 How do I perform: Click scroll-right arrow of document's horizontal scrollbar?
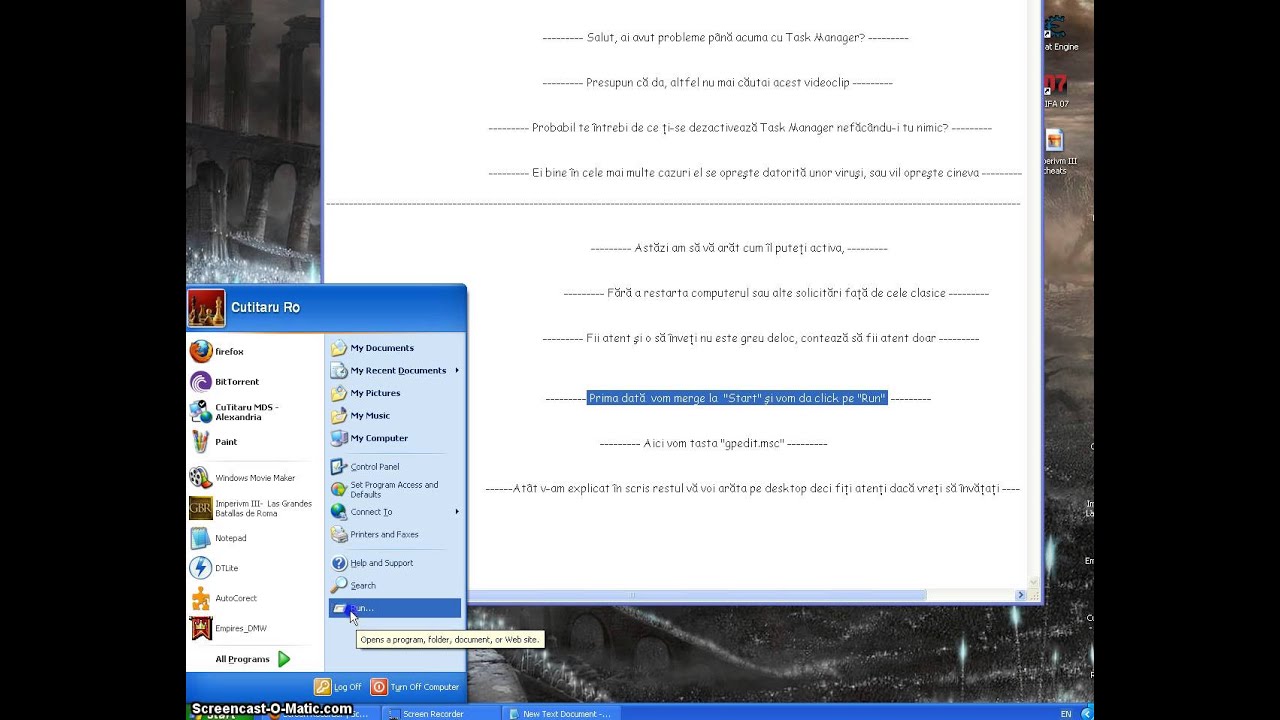1020,595
